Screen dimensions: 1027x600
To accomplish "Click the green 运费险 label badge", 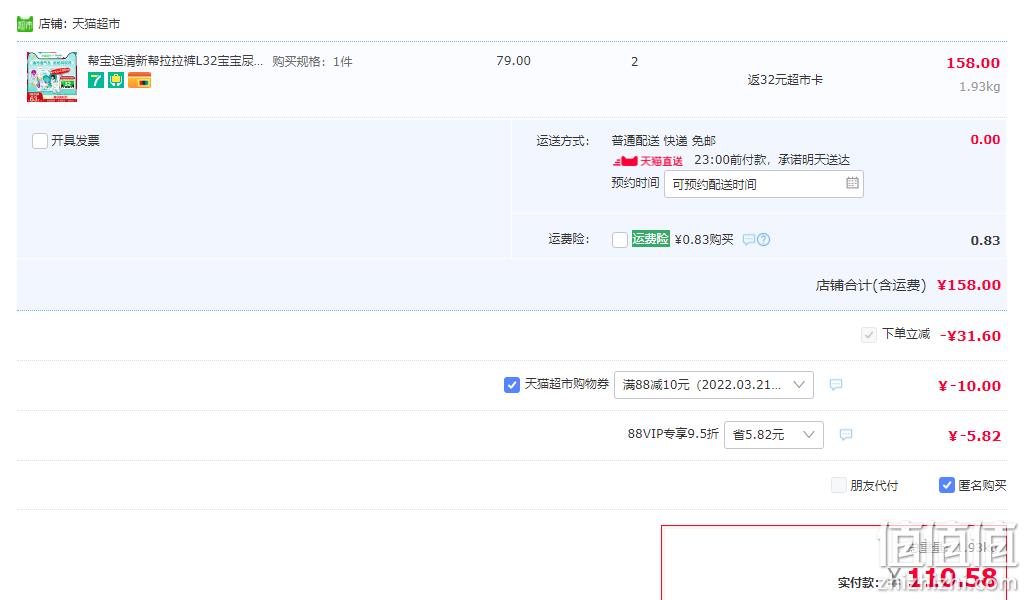I will [x=650, y=239].
